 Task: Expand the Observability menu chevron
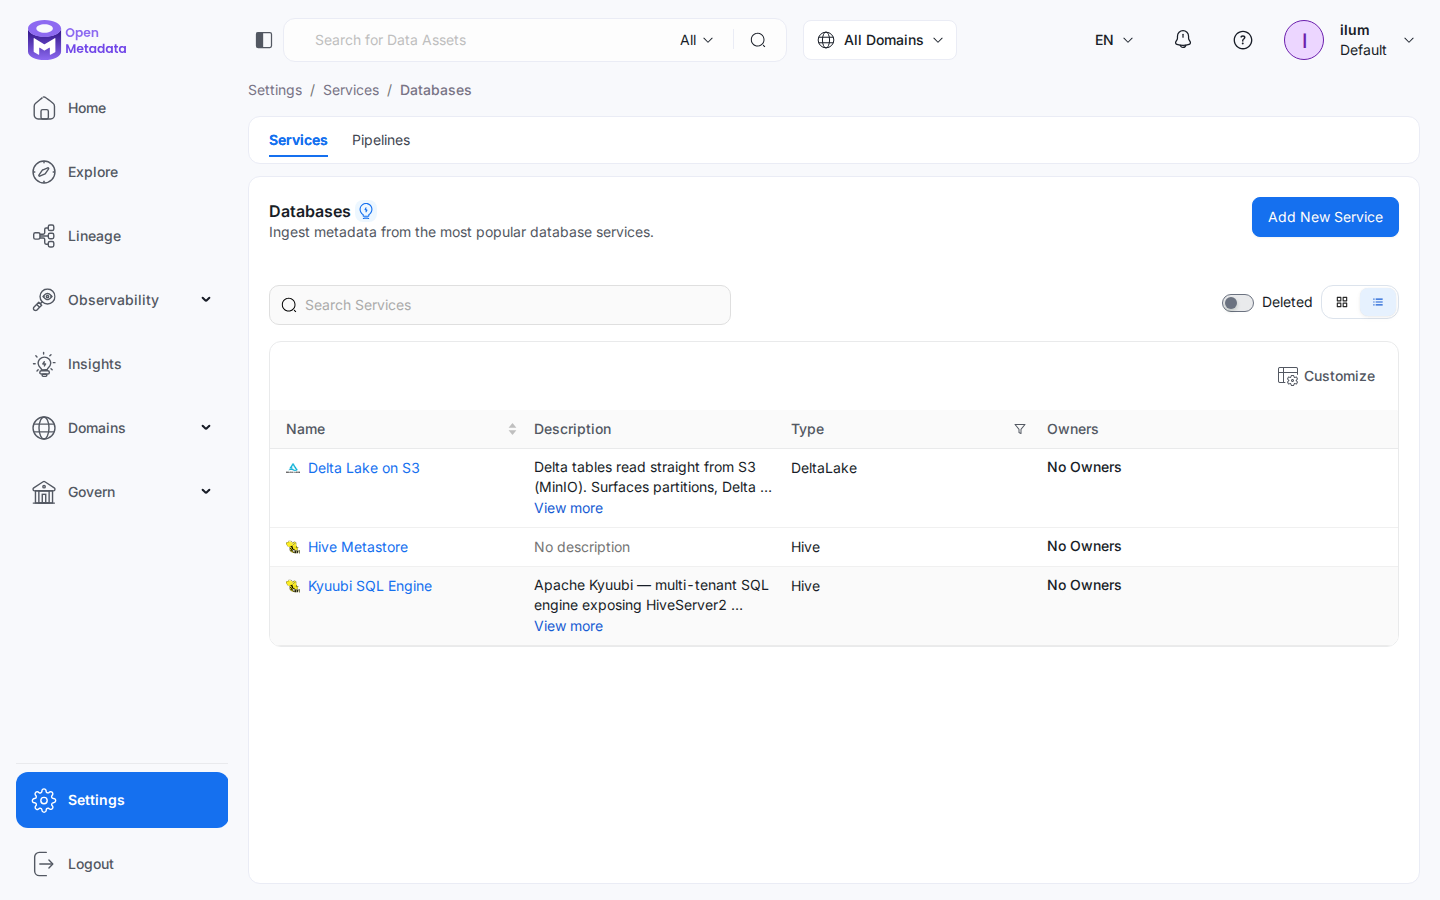pyautogui.click(x=206, y=300)
